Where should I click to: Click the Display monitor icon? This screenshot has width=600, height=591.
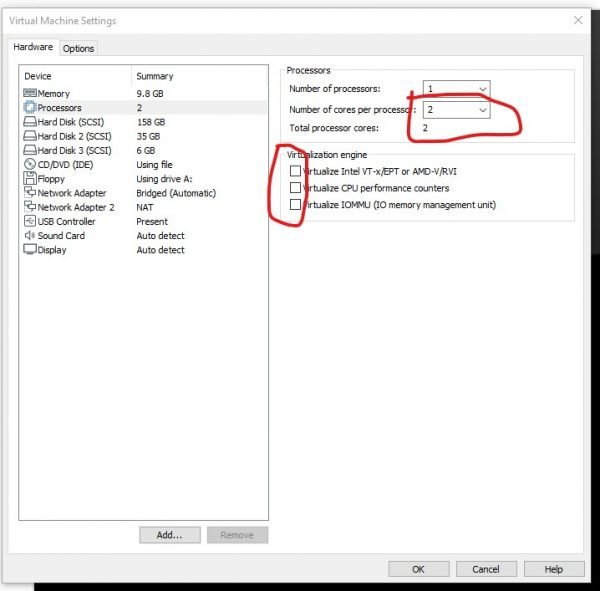coord(30,249)
